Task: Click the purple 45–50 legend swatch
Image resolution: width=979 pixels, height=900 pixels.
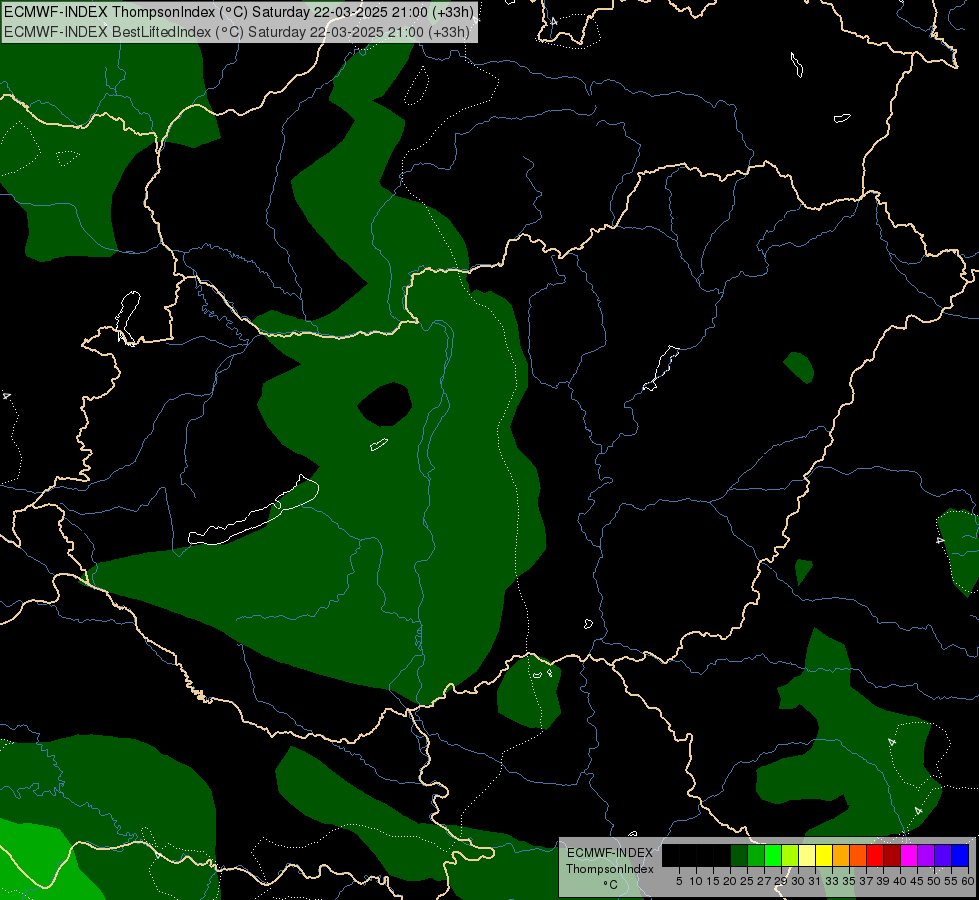Action: point(927,855)
